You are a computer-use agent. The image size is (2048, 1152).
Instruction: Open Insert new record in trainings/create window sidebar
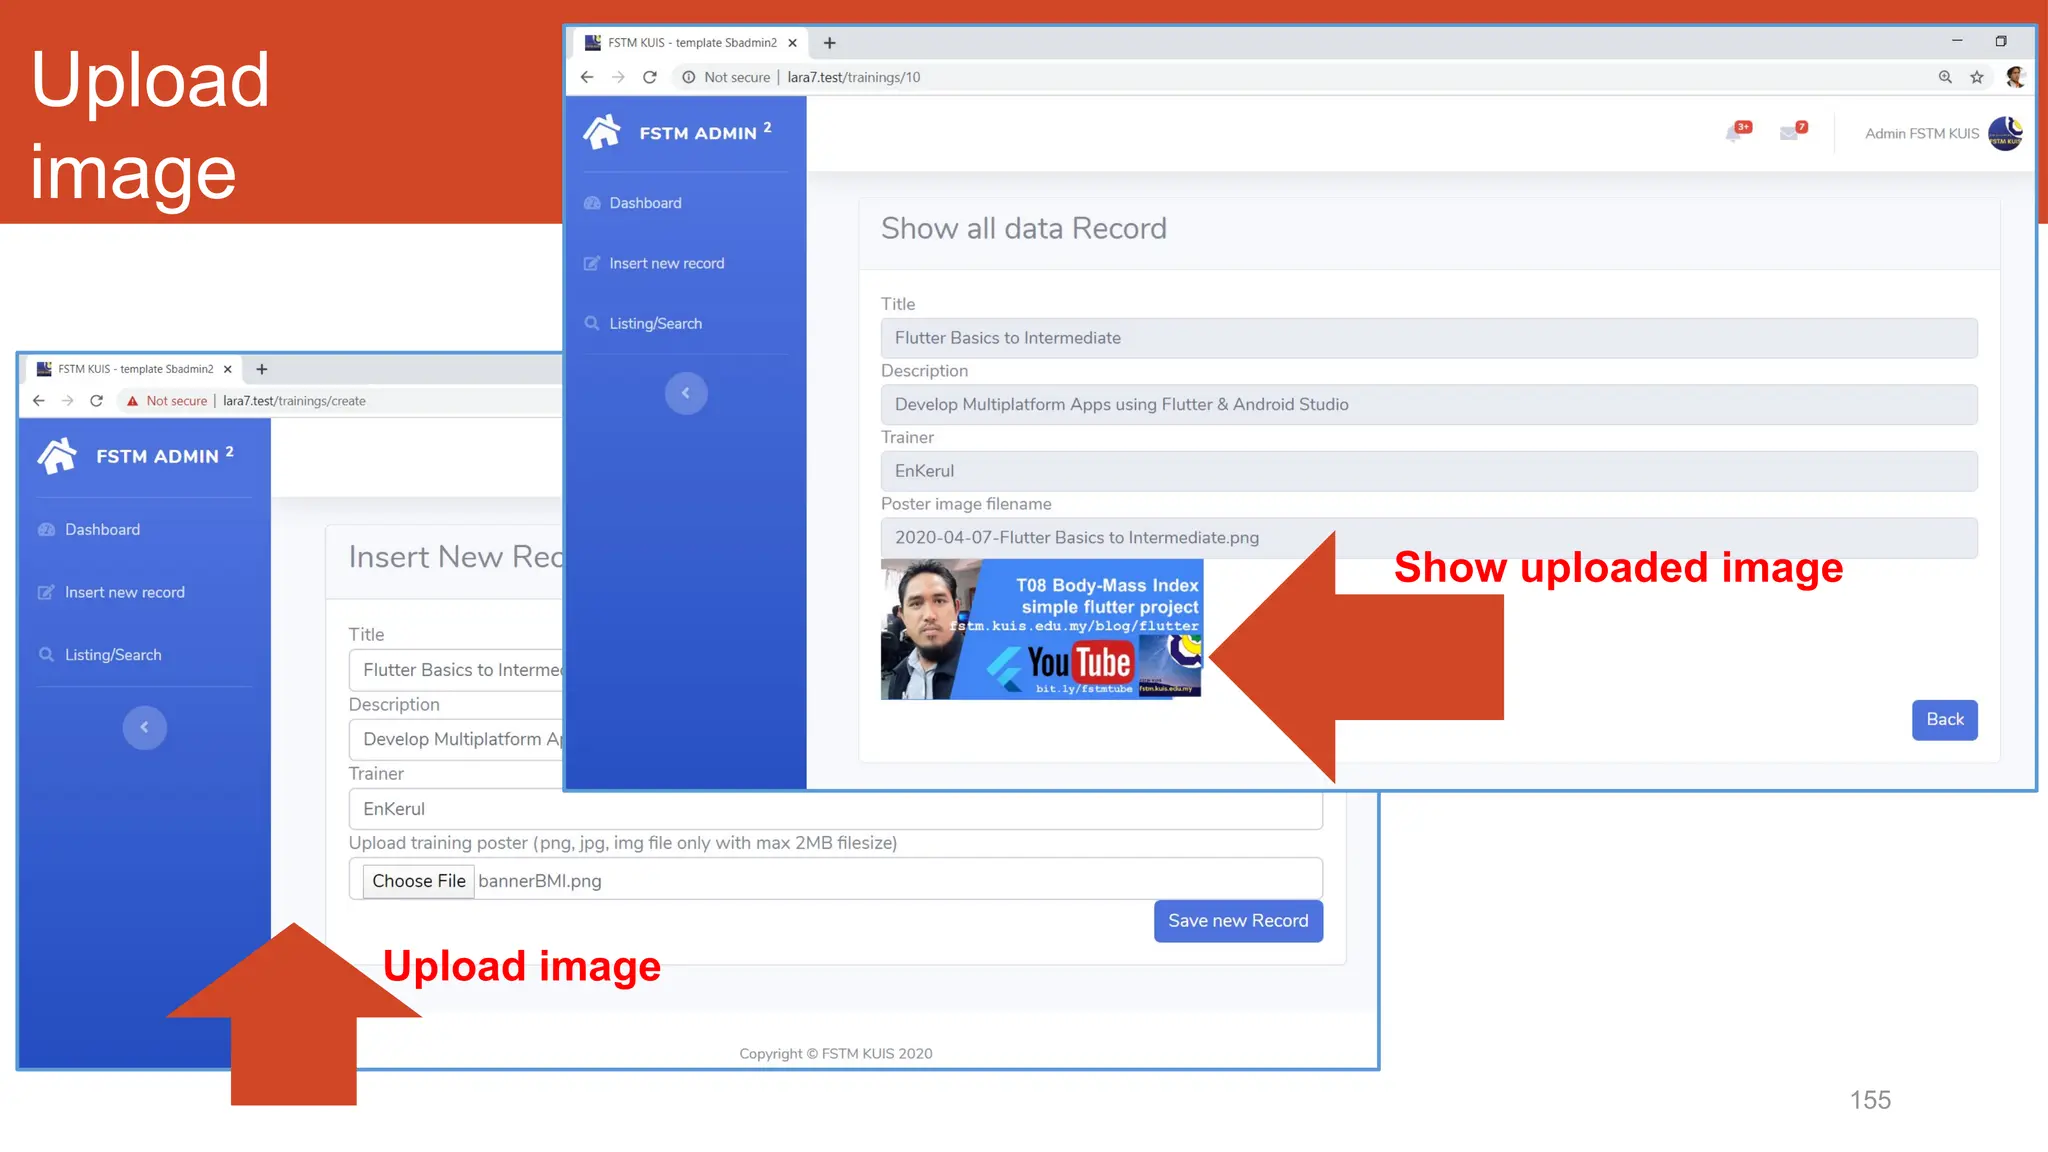pyautogui.click(x=111, y=593)
